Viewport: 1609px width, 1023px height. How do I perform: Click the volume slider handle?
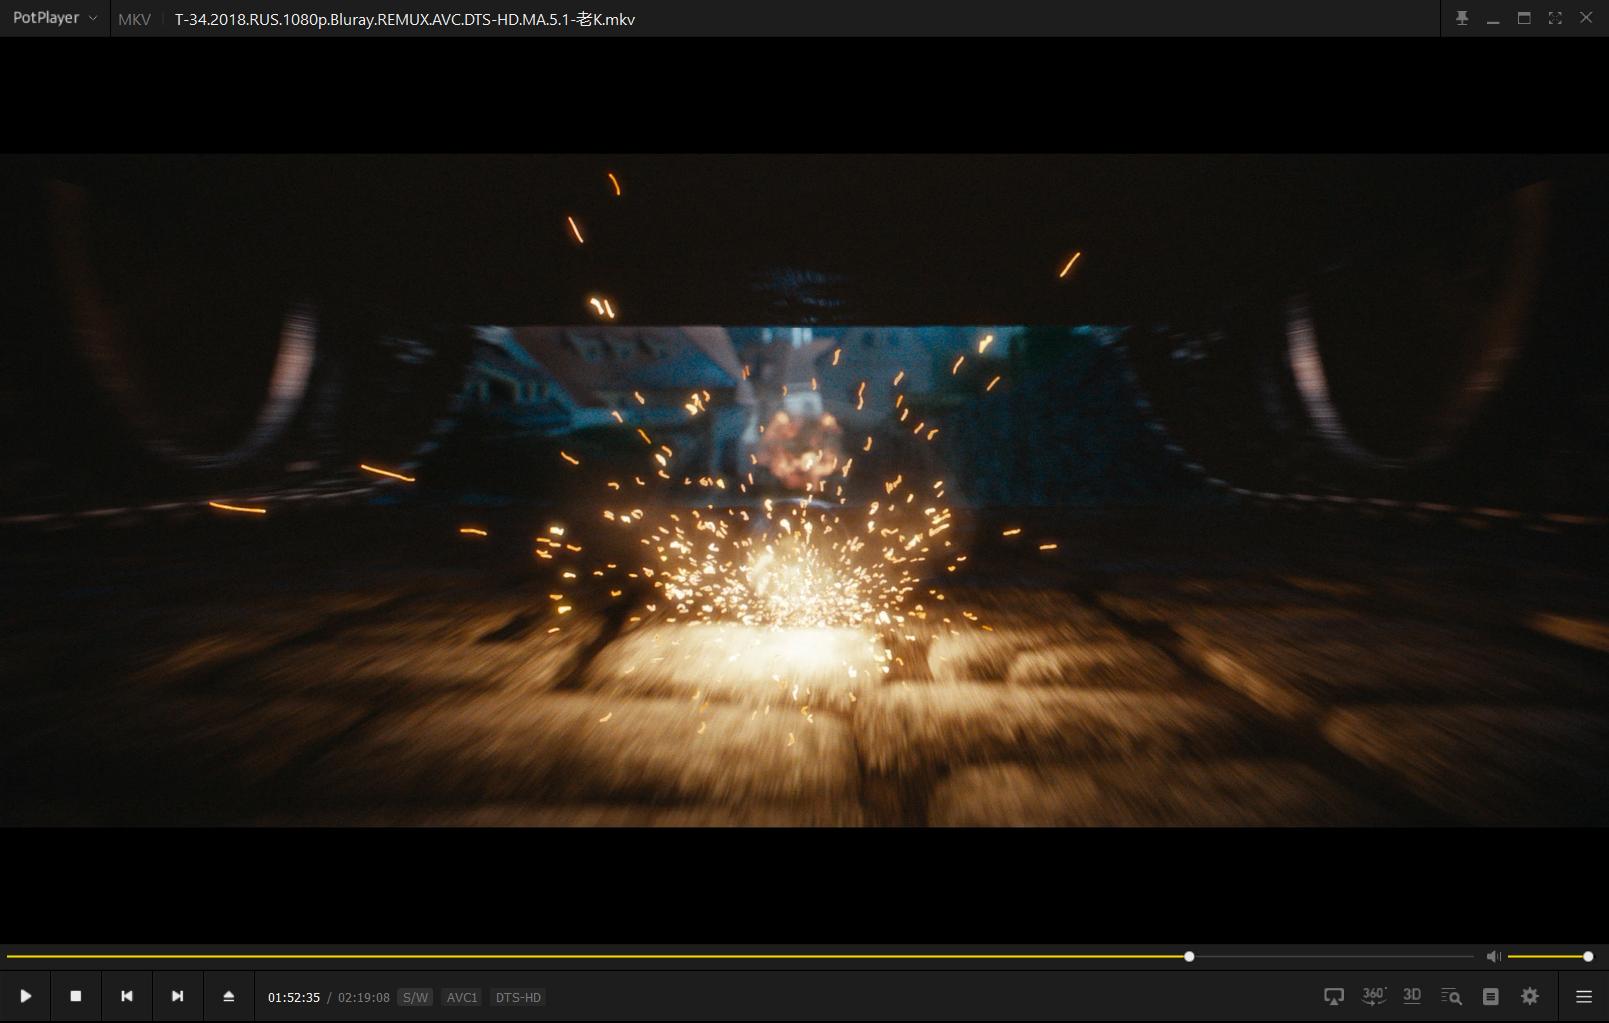(x=1588, y=957)
